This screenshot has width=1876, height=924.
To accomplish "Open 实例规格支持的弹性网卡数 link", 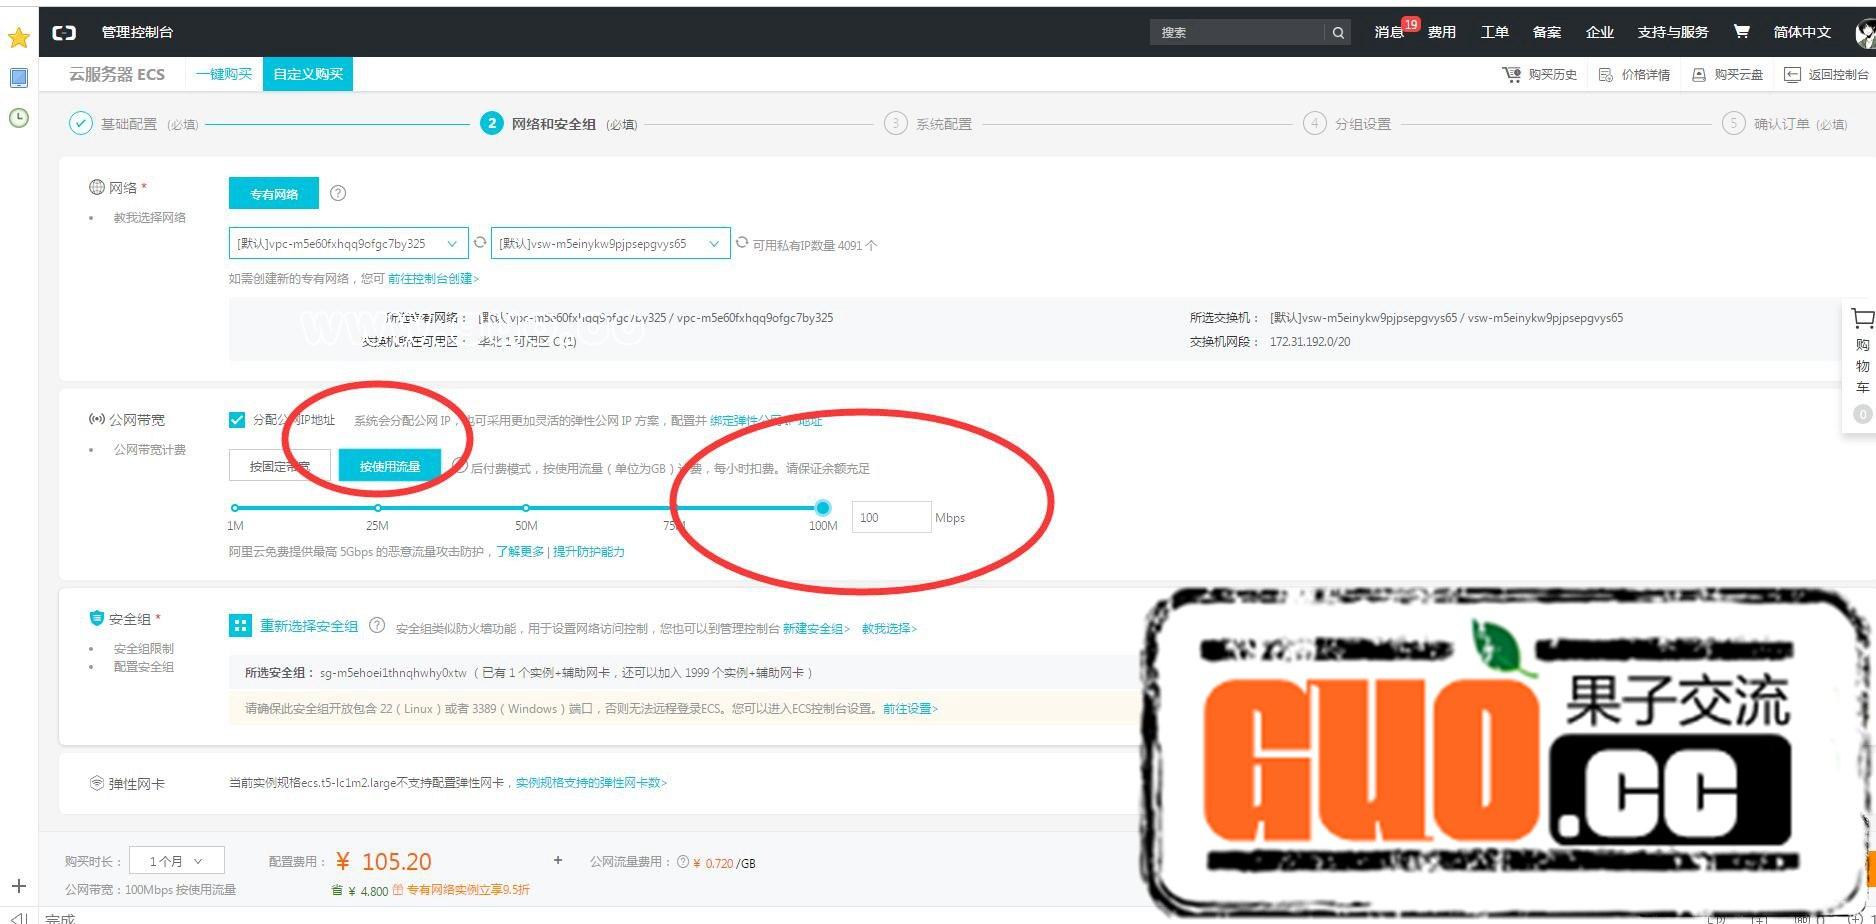I will 591,782.
